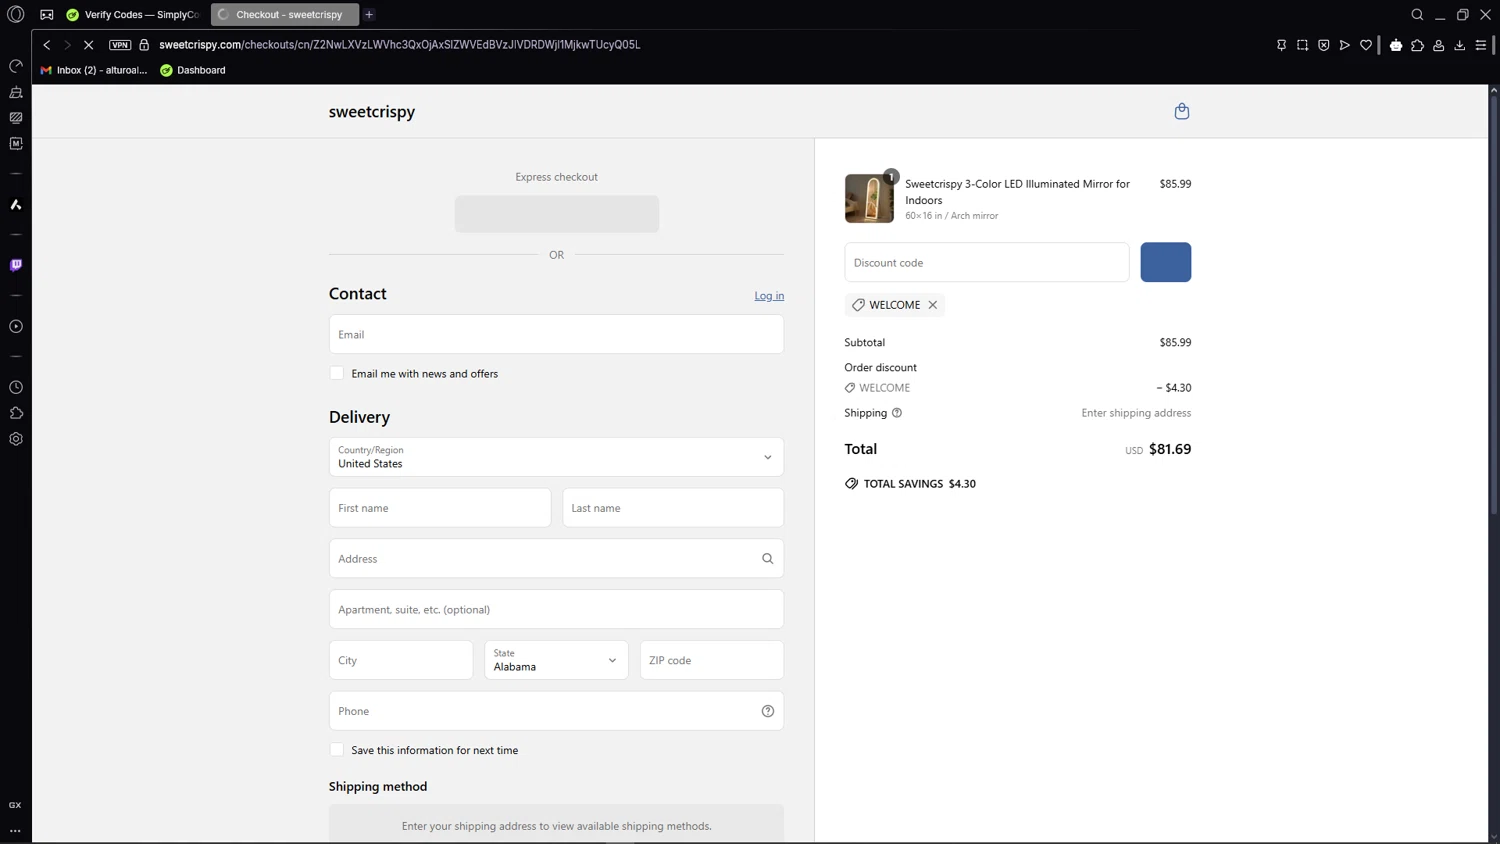Remove the WELCOME discount code
Screen dimensions: 1500x844
coord(932,305)
